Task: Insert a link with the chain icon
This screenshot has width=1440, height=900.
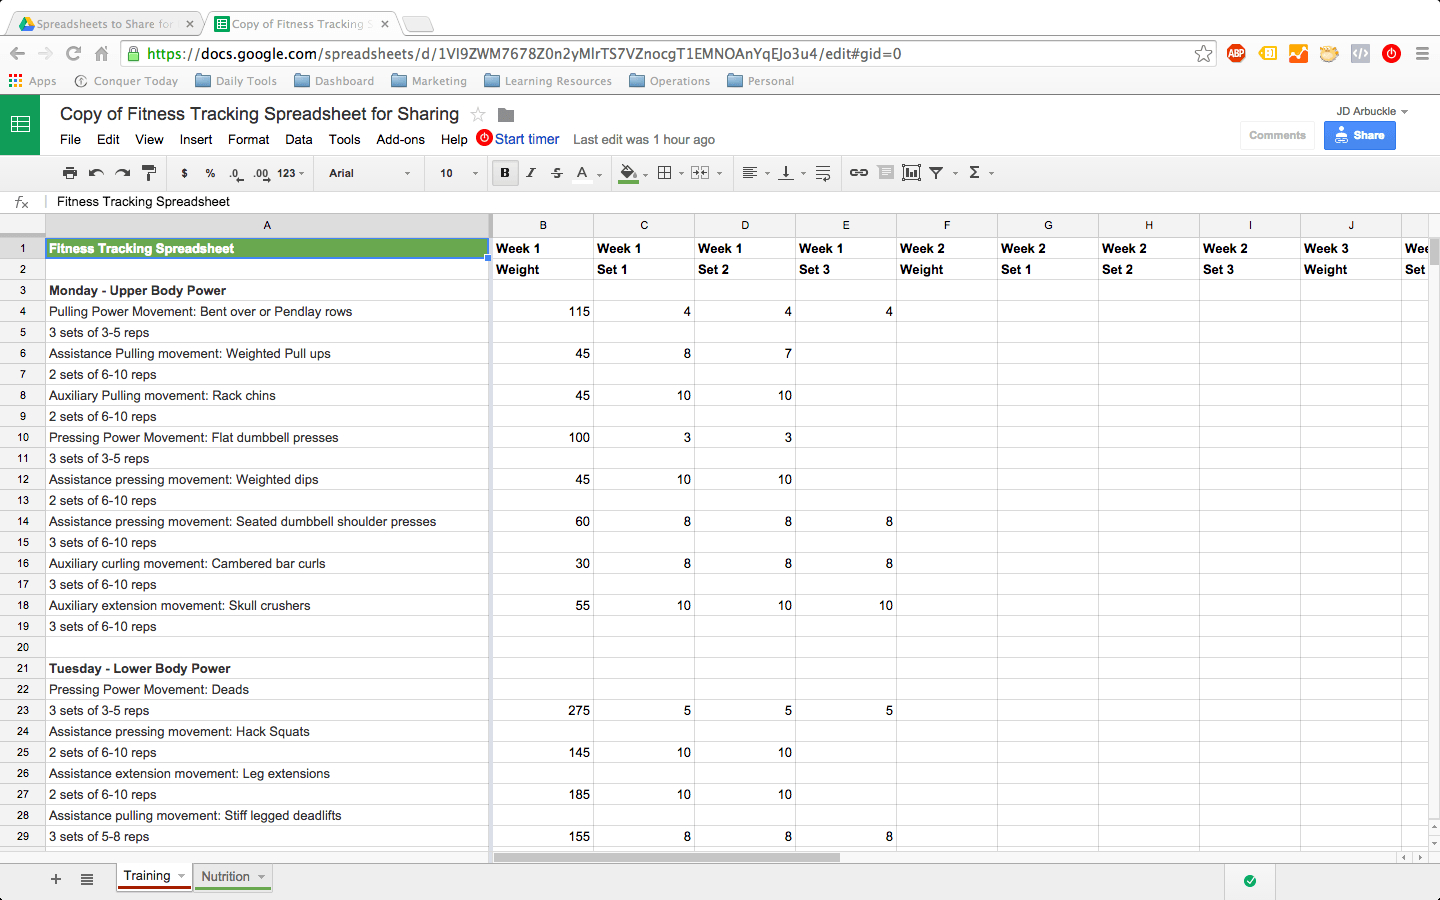Action: [x=858, y=173]
